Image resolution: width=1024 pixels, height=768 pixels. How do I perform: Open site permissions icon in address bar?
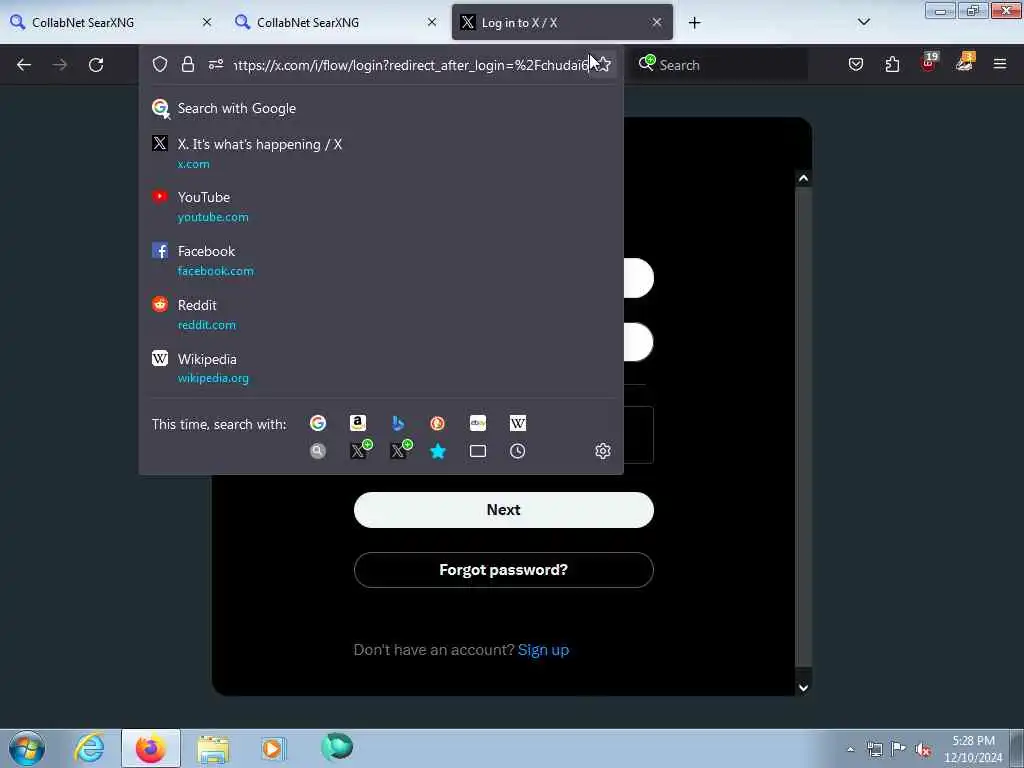[x=216, y=65]
